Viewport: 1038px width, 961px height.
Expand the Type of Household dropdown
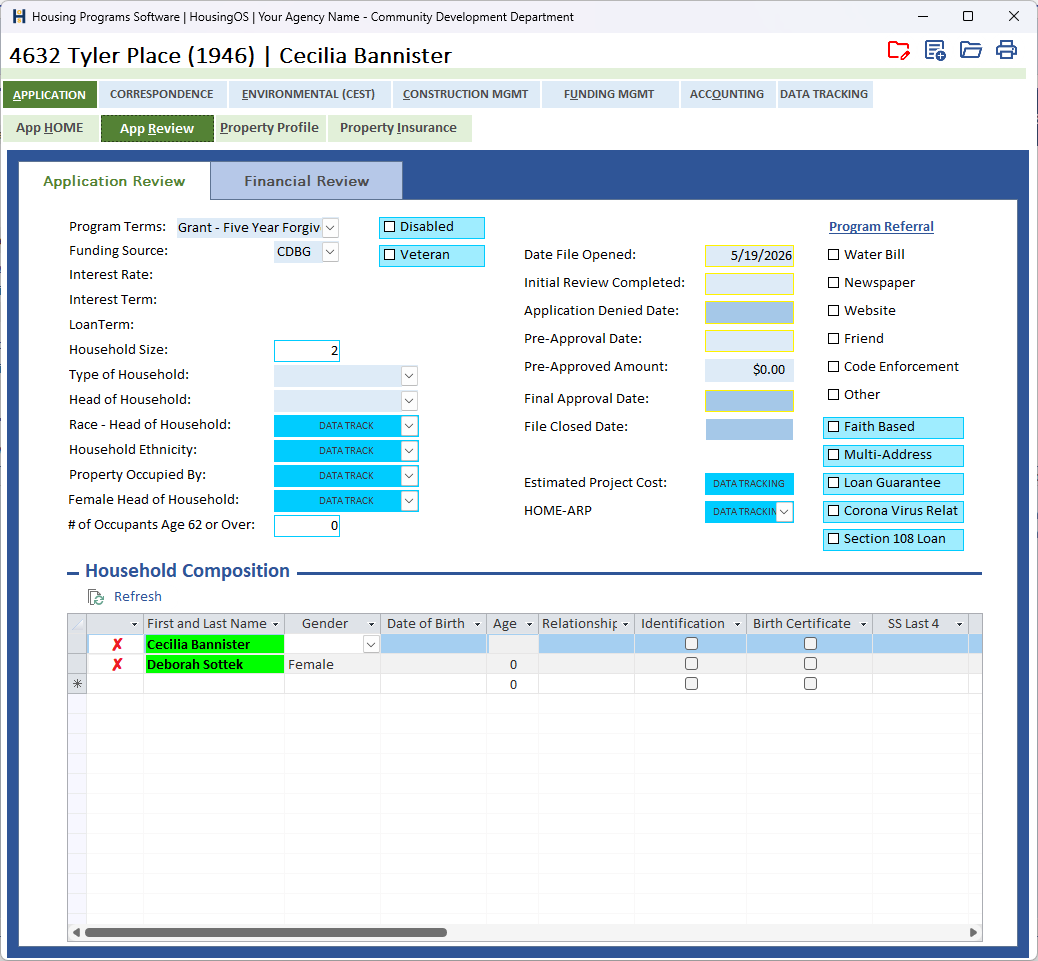[x=409, y=376]
